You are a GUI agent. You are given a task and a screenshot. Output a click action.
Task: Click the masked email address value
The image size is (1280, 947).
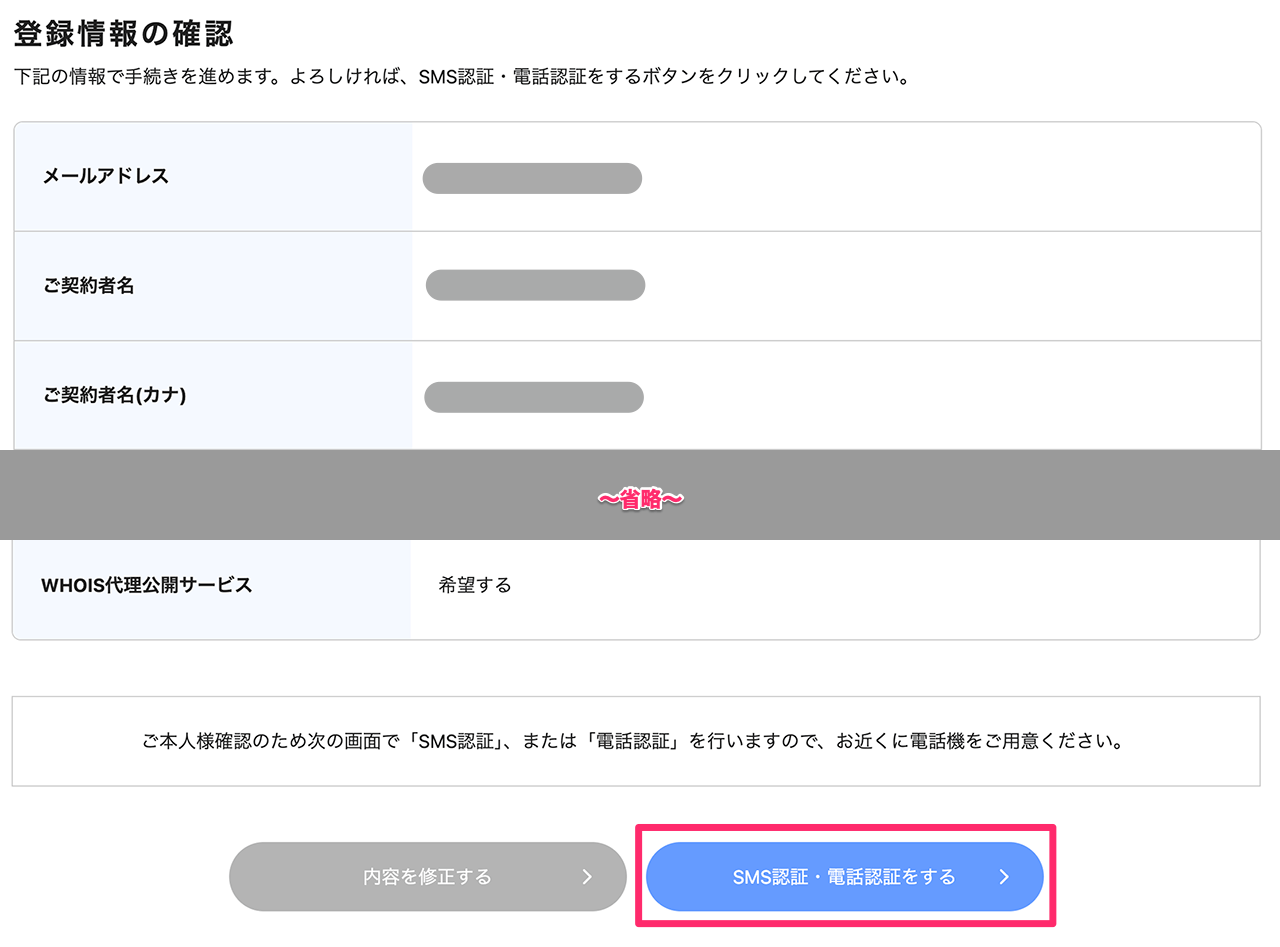tap(532, 178)
